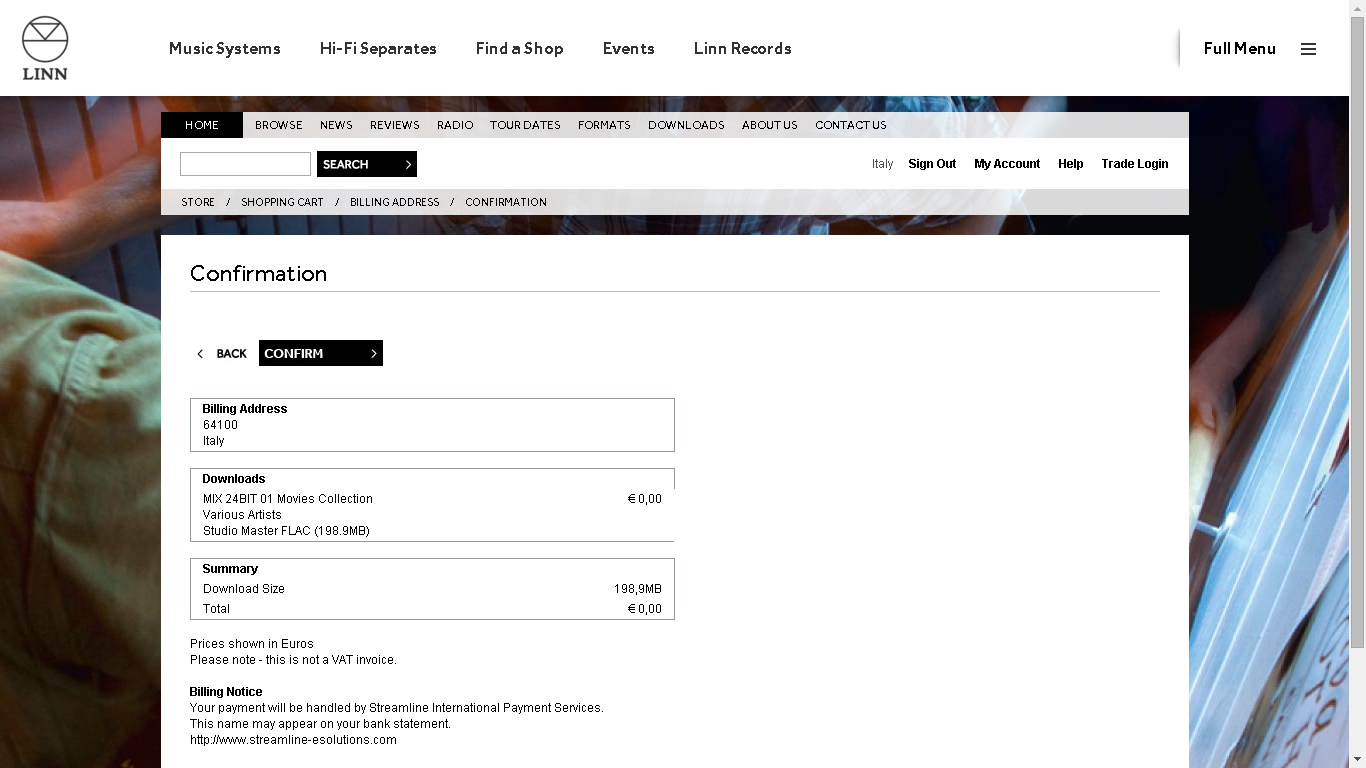Click the Confirm button
The height and width of the screenshot is (768, 1366).
click(320, 353)
